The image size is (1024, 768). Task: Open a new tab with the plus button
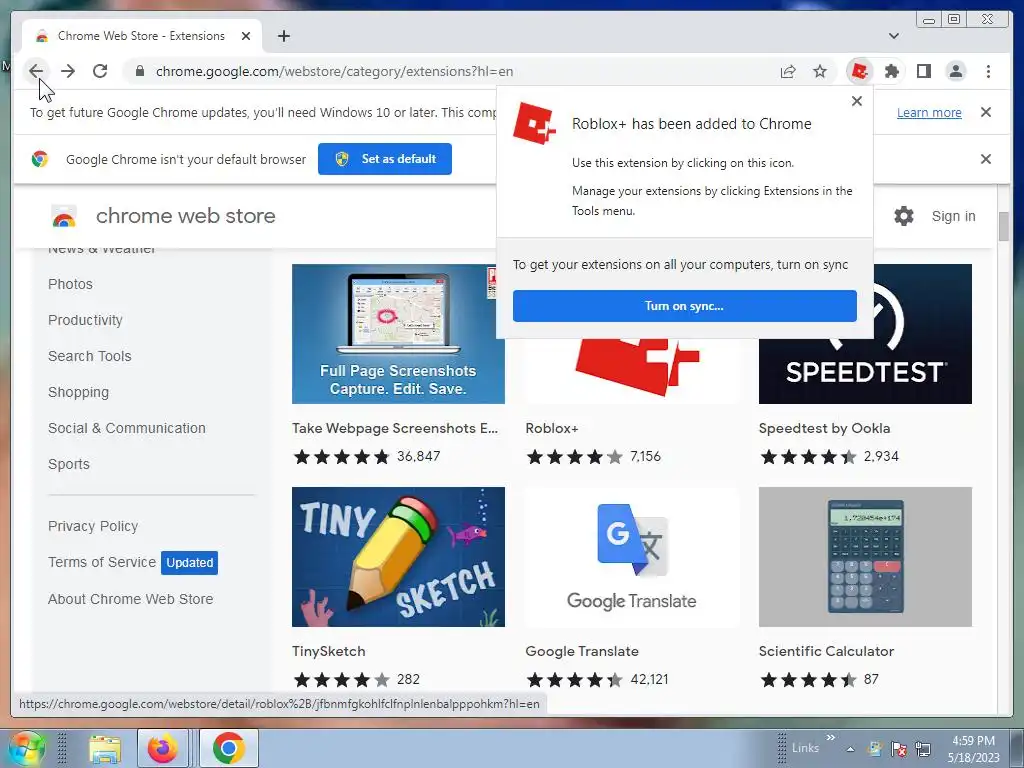pos(283,36)
